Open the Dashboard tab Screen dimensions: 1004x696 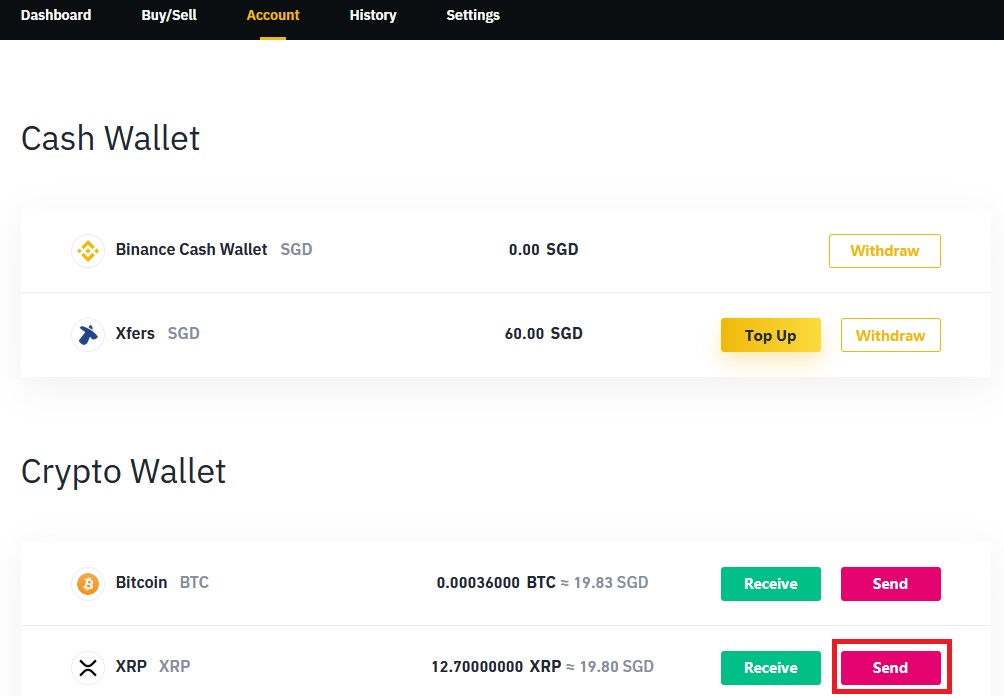coord(56,15)
